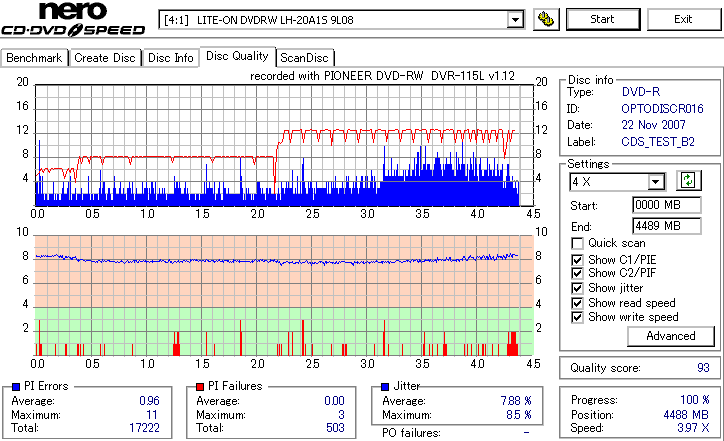
Task: Switch to the Benchmark tab
Action: tap(34, 58)
